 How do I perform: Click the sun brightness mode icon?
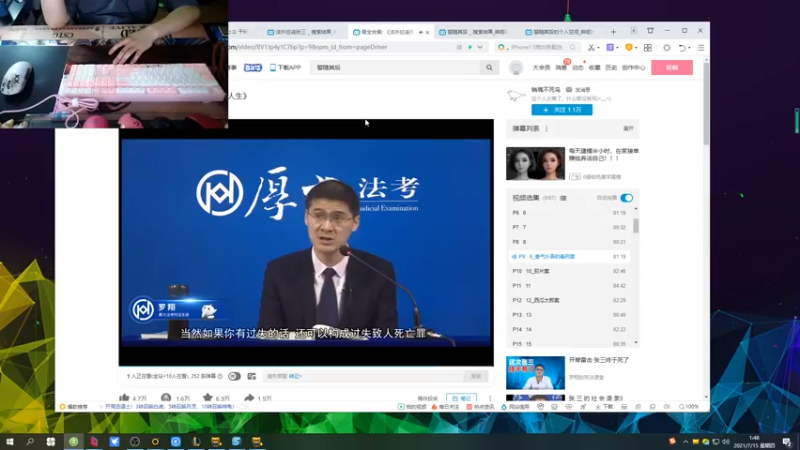click(667, 47)
